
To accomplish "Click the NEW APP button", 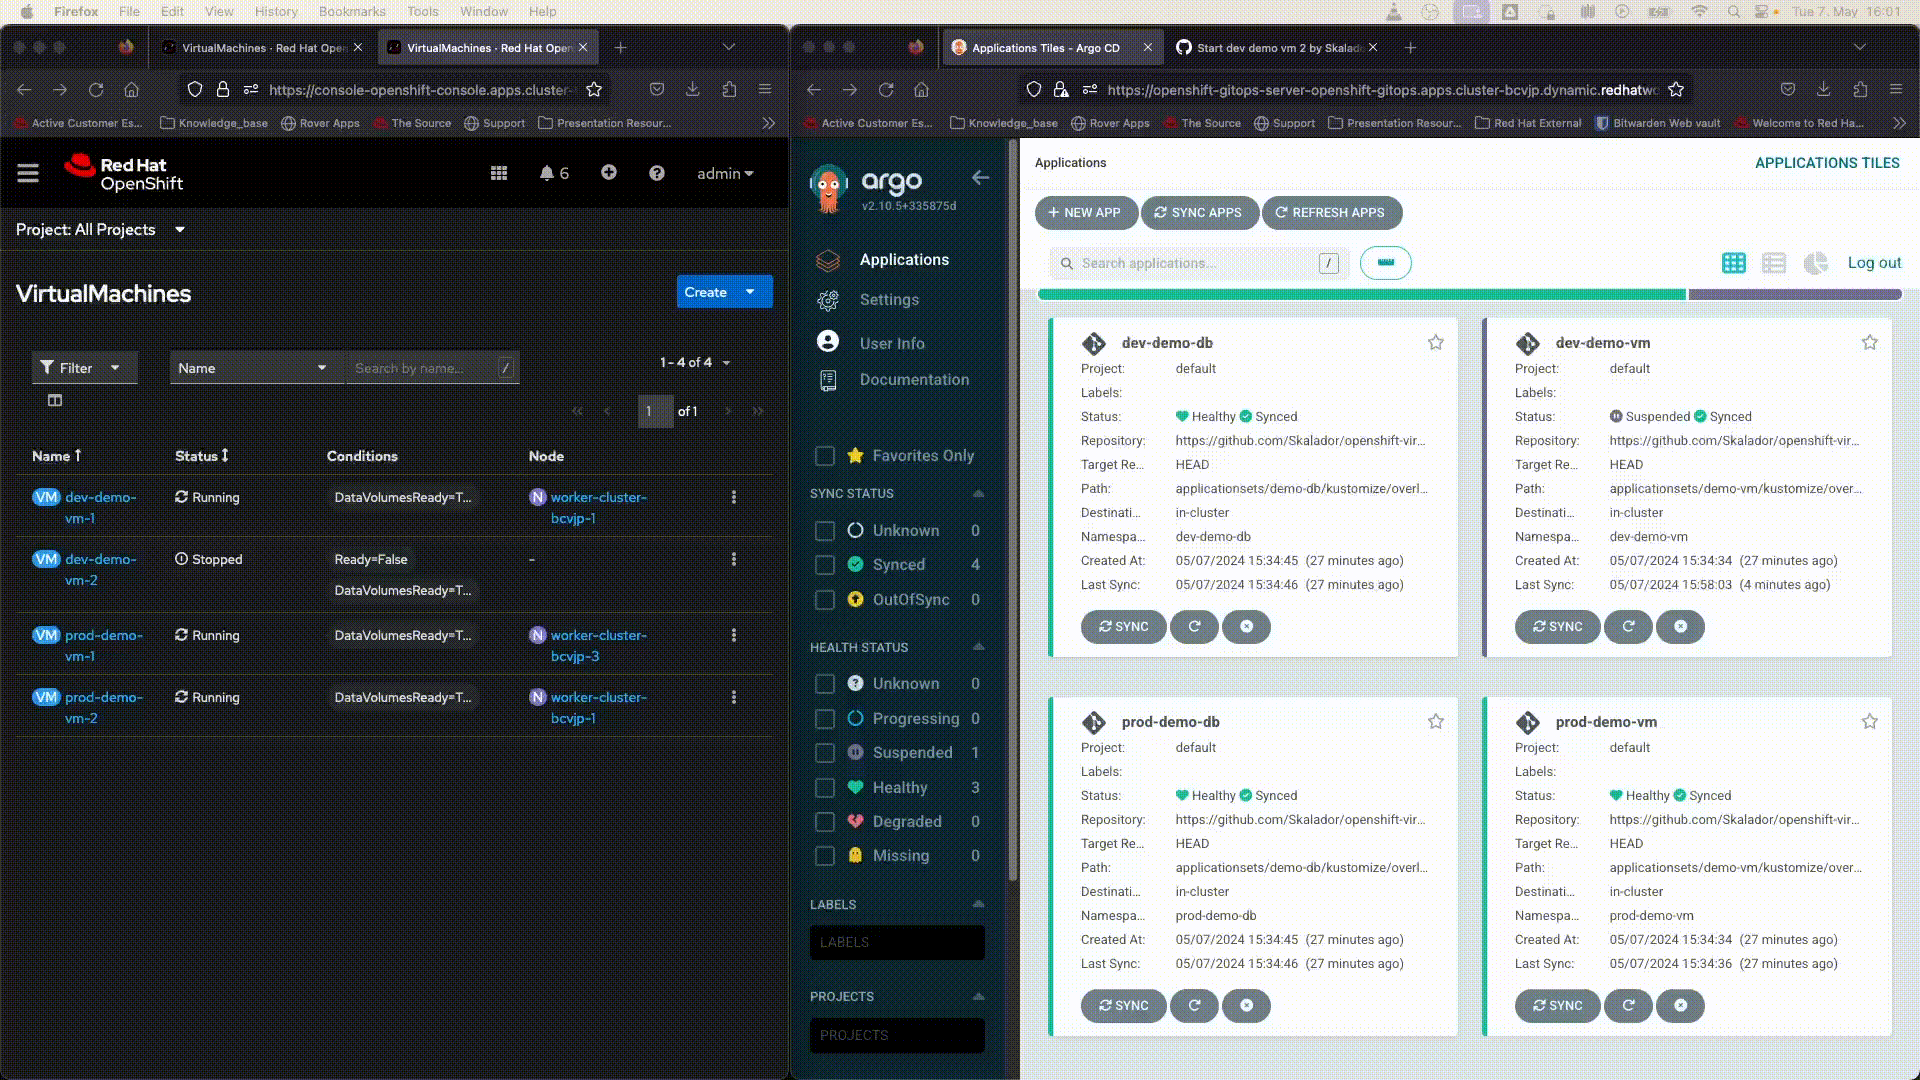I will coord(1085,213).
